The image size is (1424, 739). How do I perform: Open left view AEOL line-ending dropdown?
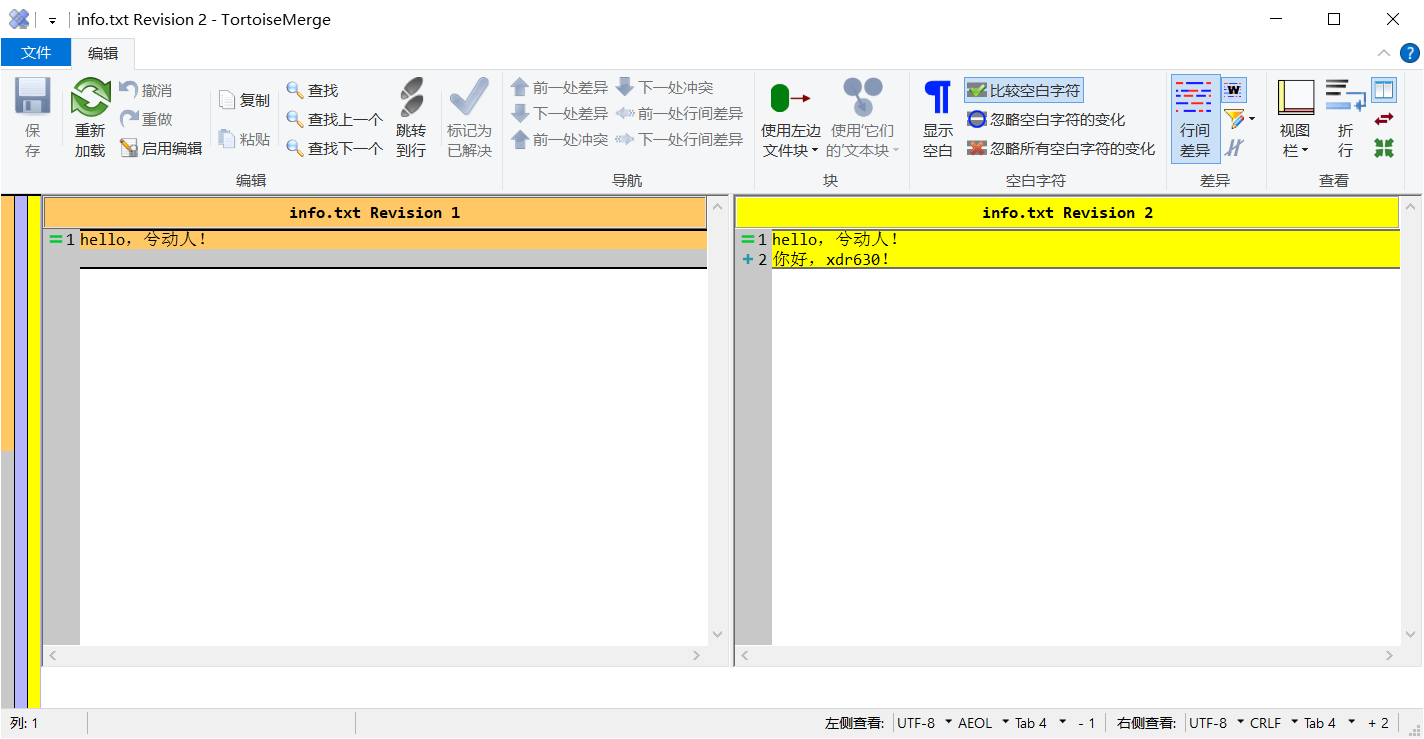pyautogui.click(x=982, y=723)
